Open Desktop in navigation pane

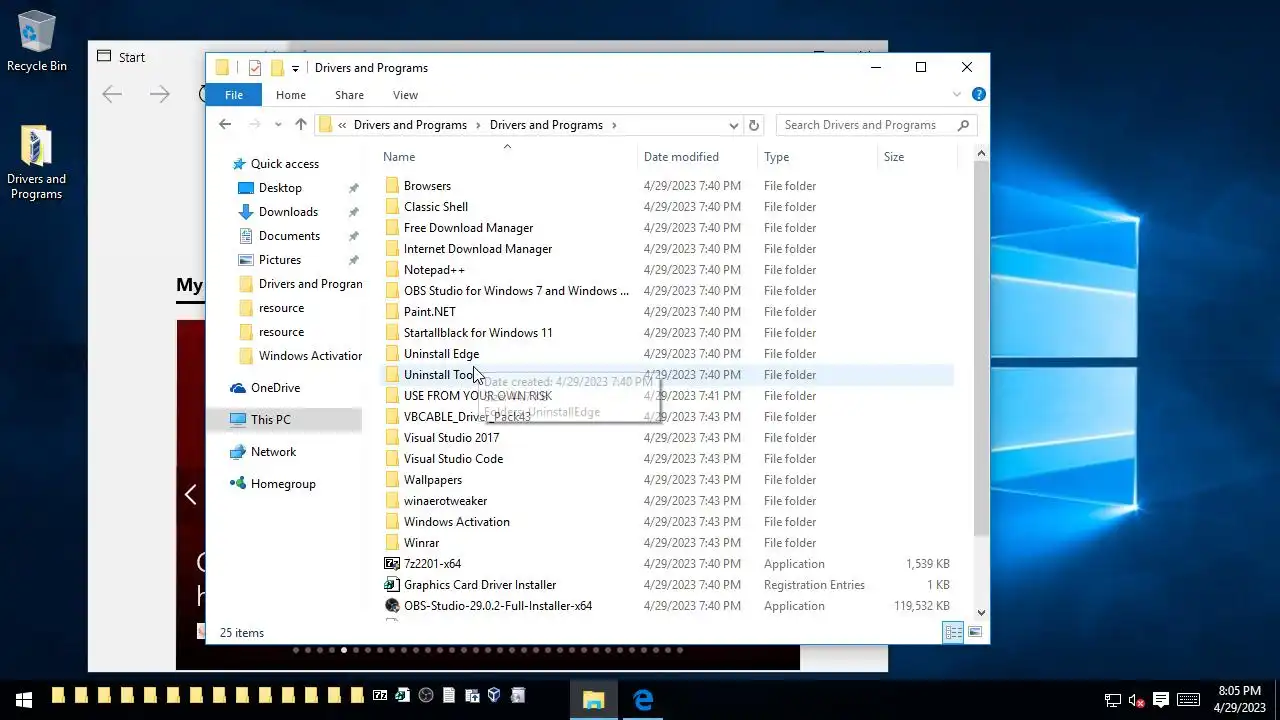point(280,188)
